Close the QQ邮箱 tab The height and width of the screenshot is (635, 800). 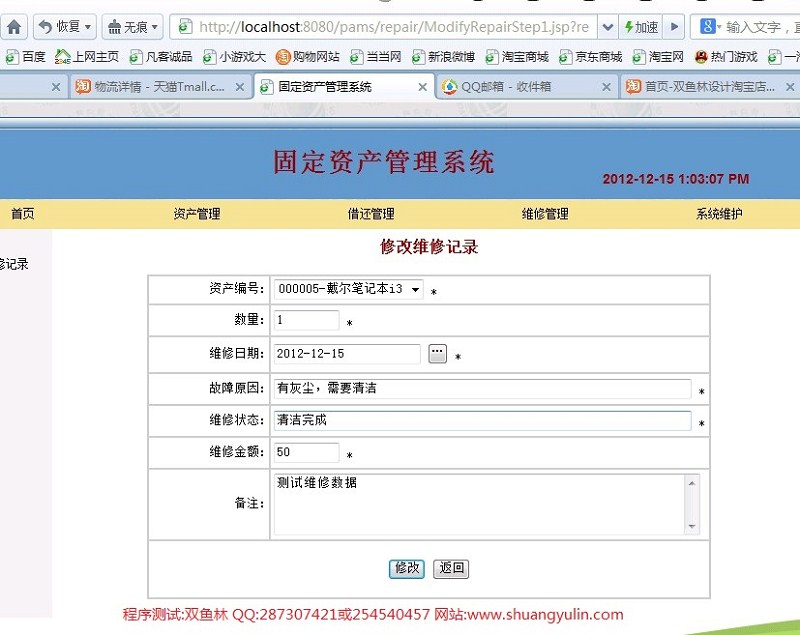tap(606, 87)
